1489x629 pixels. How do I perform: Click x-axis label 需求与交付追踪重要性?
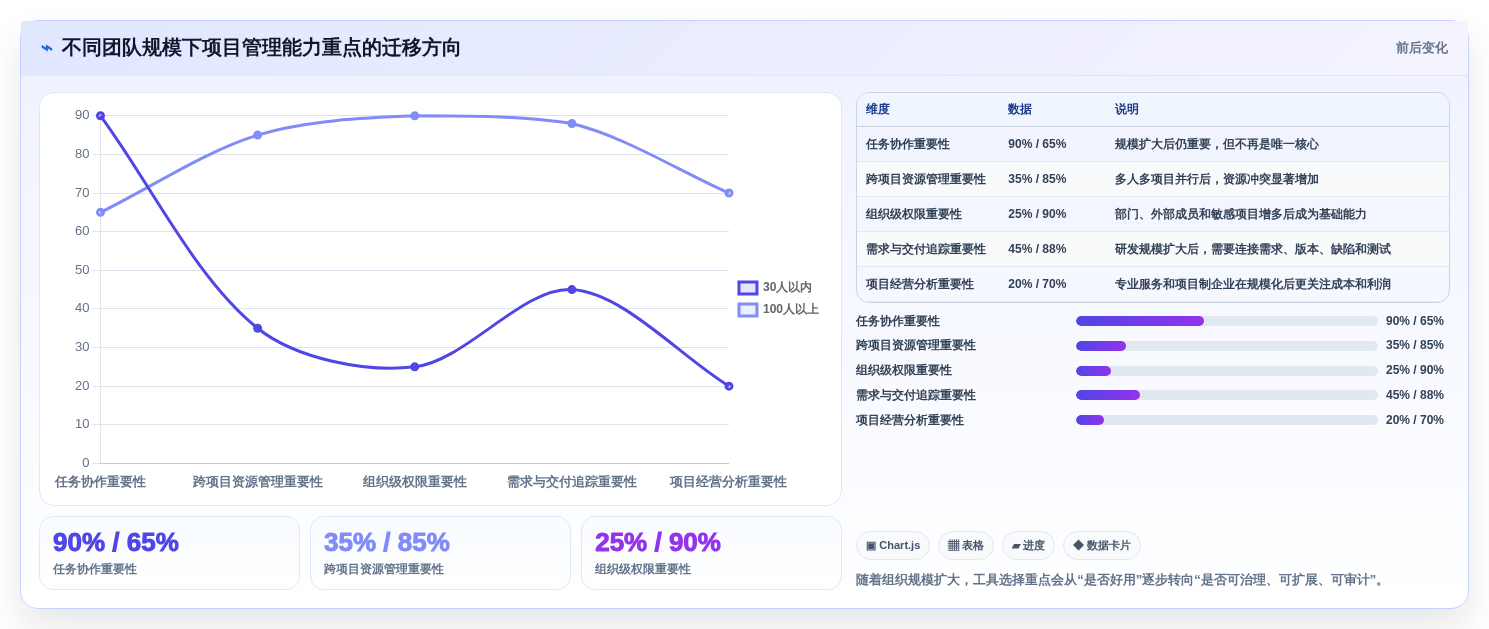pos(572,482)
